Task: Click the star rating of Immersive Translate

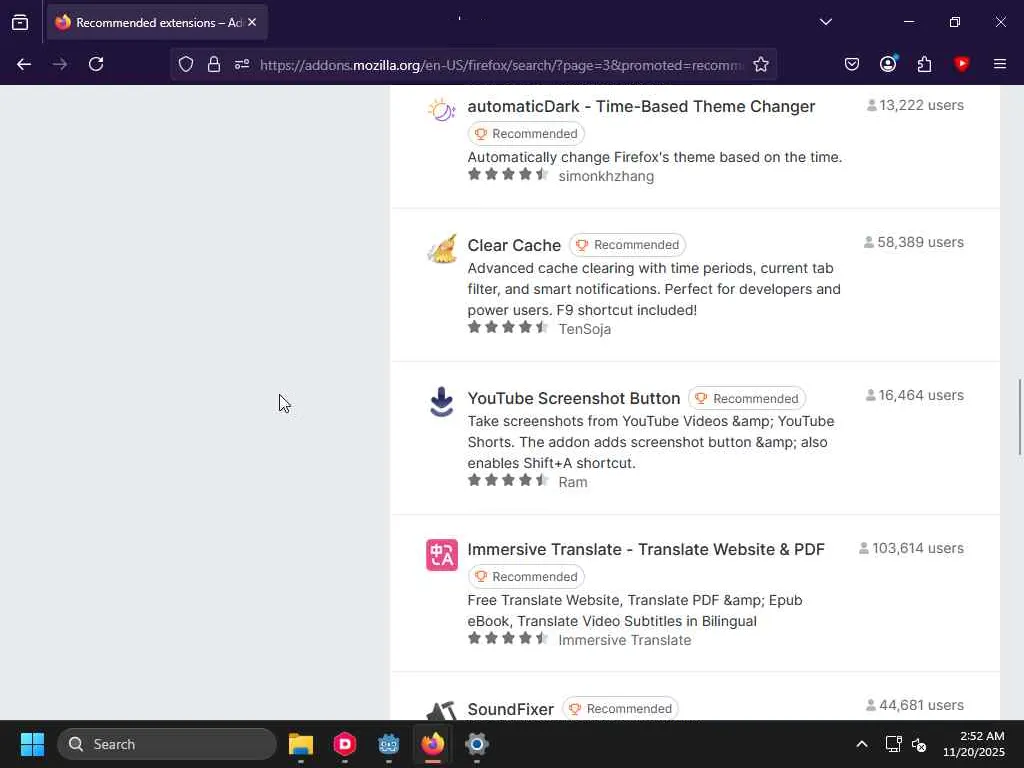Action: tap(508, 638)
